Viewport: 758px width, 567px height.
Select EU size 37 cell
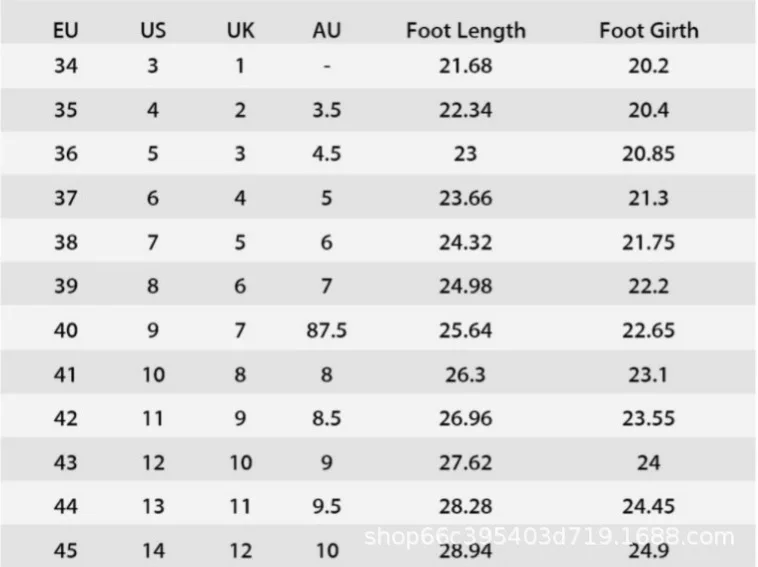pyautogui.click(x=65, y=198)
